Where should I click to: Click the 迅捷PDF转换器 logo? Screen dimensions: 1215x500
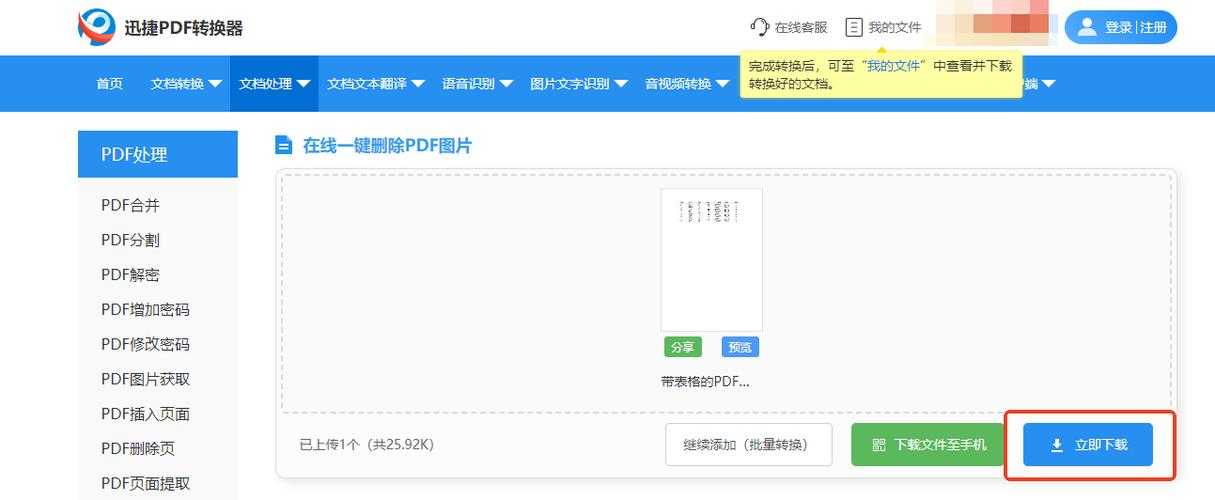161,27
